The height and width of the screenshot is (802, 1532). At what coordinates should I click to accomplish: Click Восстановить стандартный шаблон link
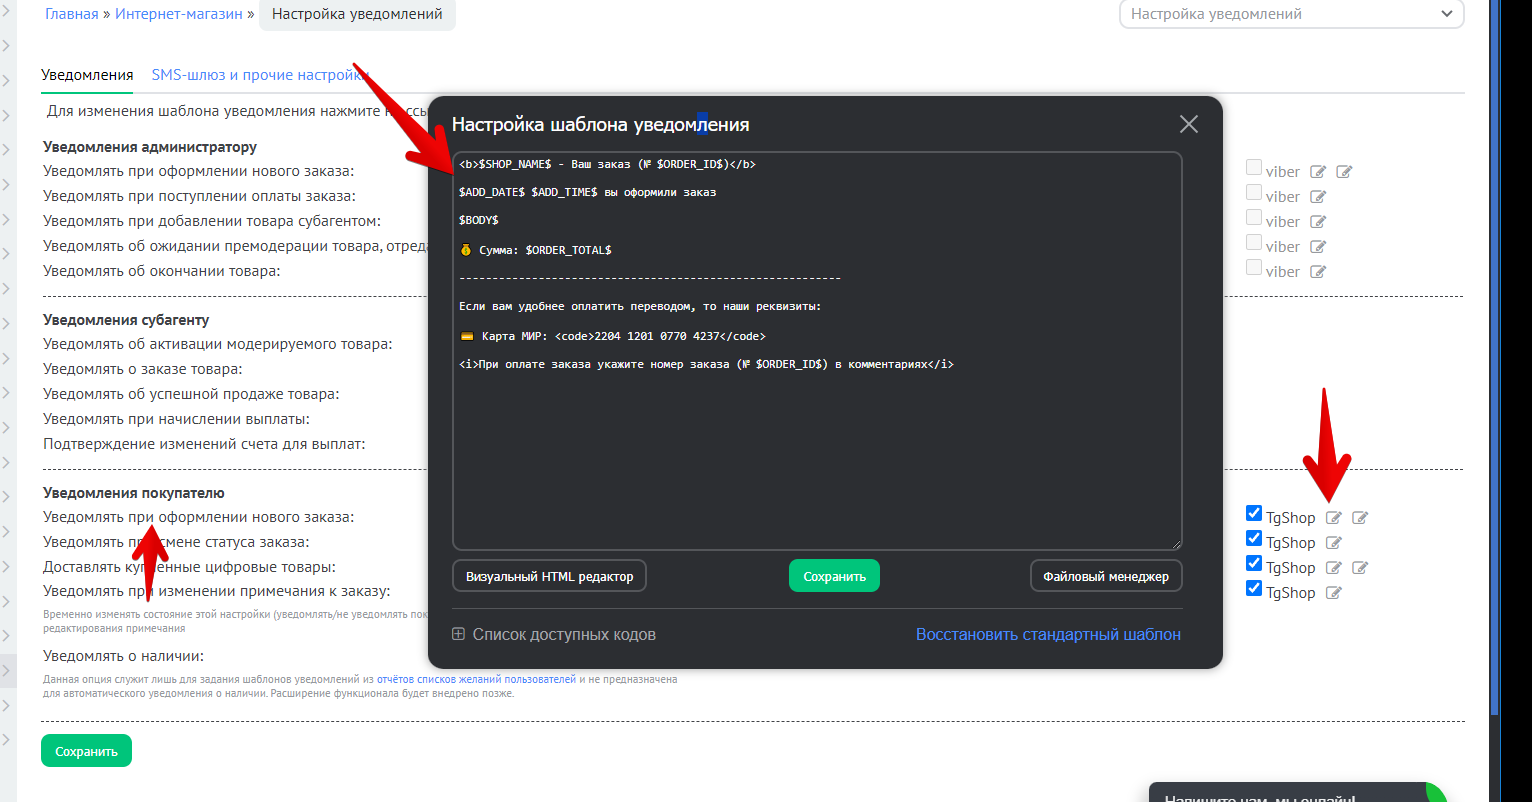pyautogui.click(x=1048, y=634)
